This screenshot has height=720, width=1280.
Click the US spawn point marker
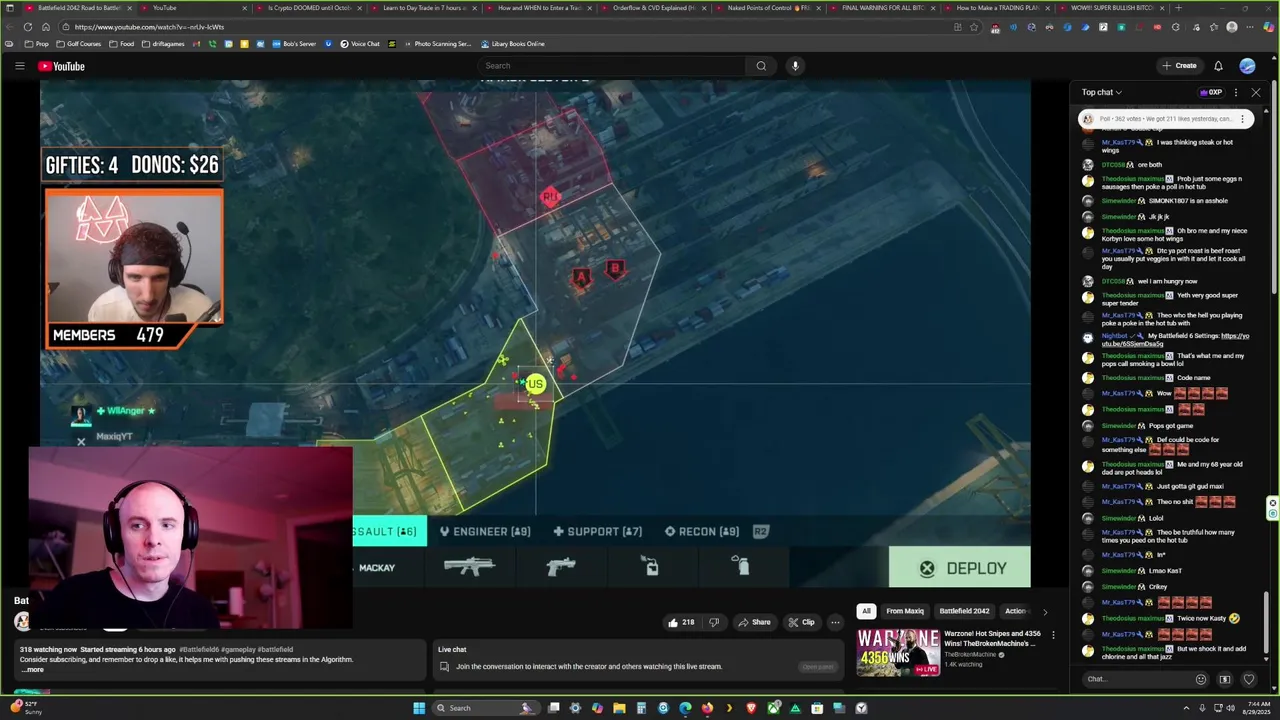pos(536,384)
